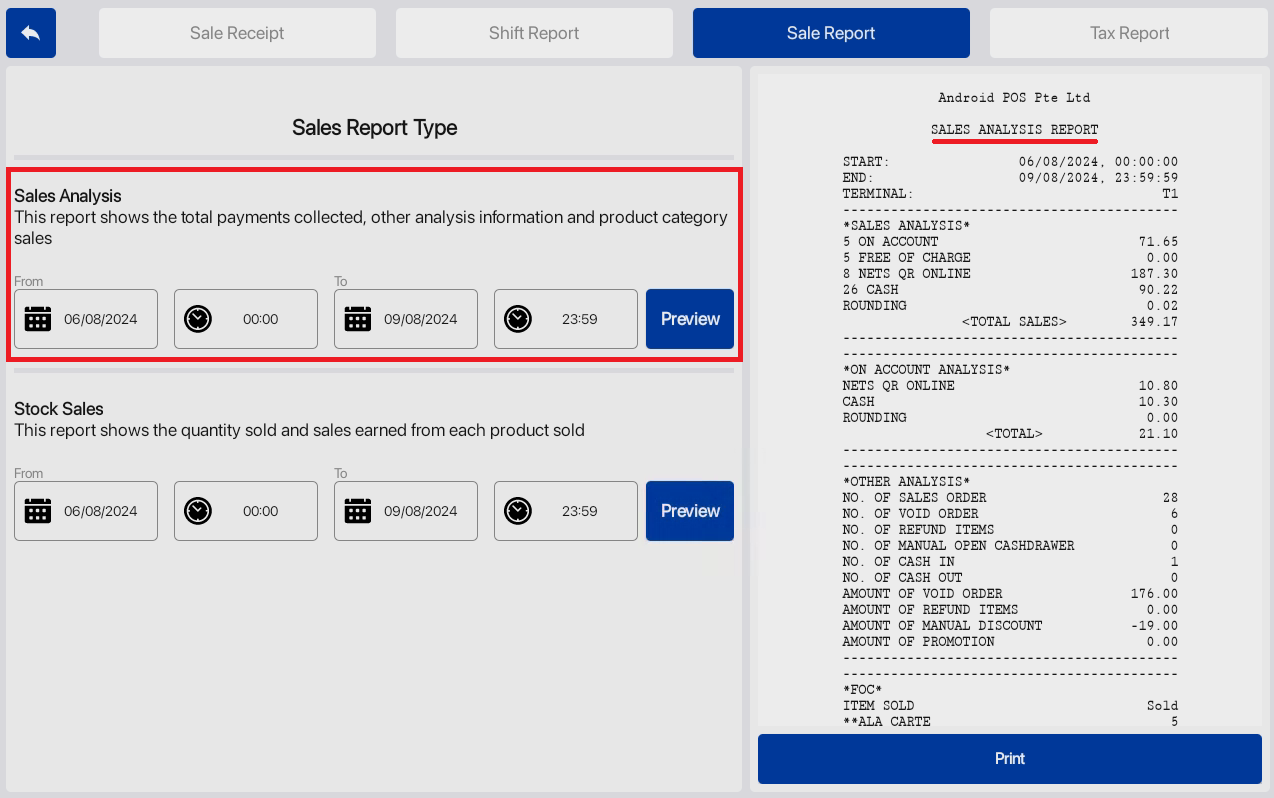The image size is (1274, 798).
Task: Open the Tax Report tab
Action: click(1129, 33)
